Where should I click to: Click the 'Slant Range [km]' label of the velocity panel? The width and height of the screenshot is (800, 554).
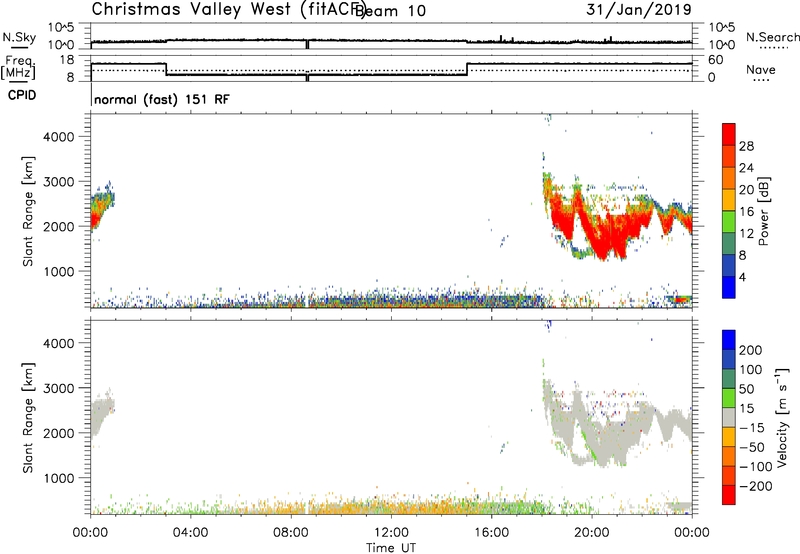(x=28, y=418)
